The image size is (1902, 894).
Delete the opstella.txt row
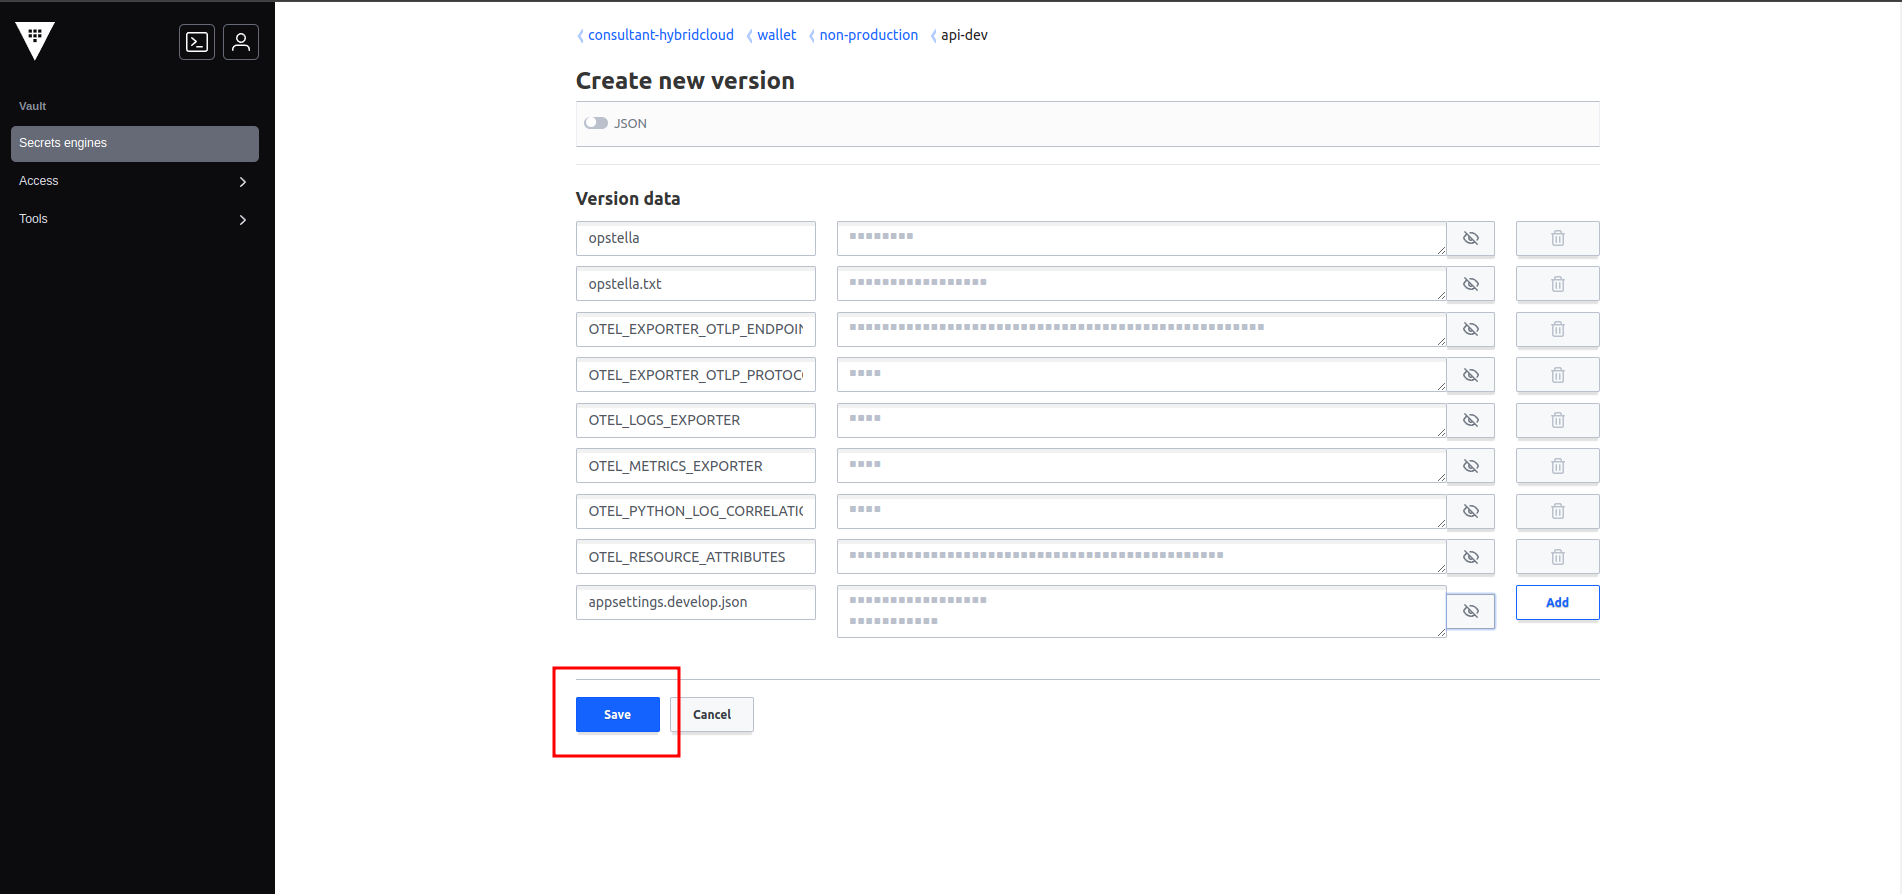click(1557, 284)
